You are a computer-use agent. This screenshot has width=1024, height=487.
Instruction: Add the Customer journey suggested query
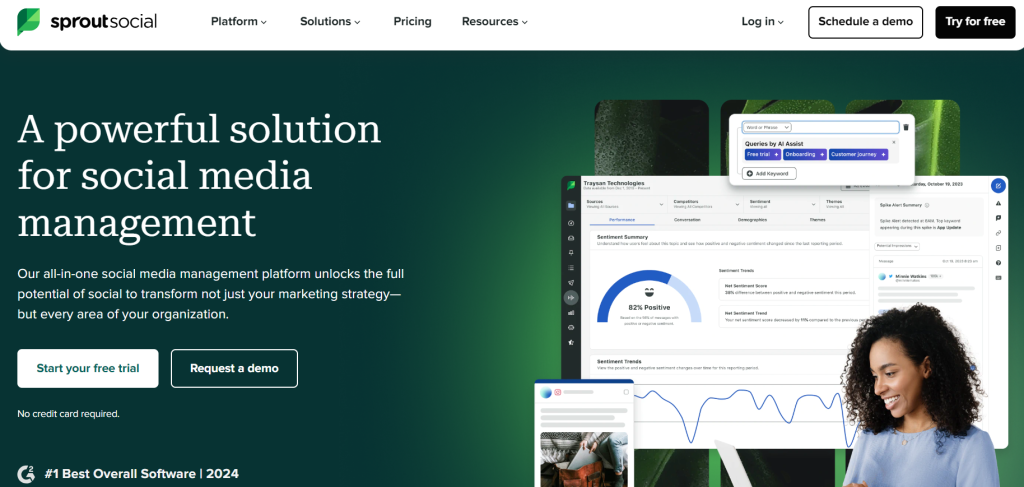(858, 155)
